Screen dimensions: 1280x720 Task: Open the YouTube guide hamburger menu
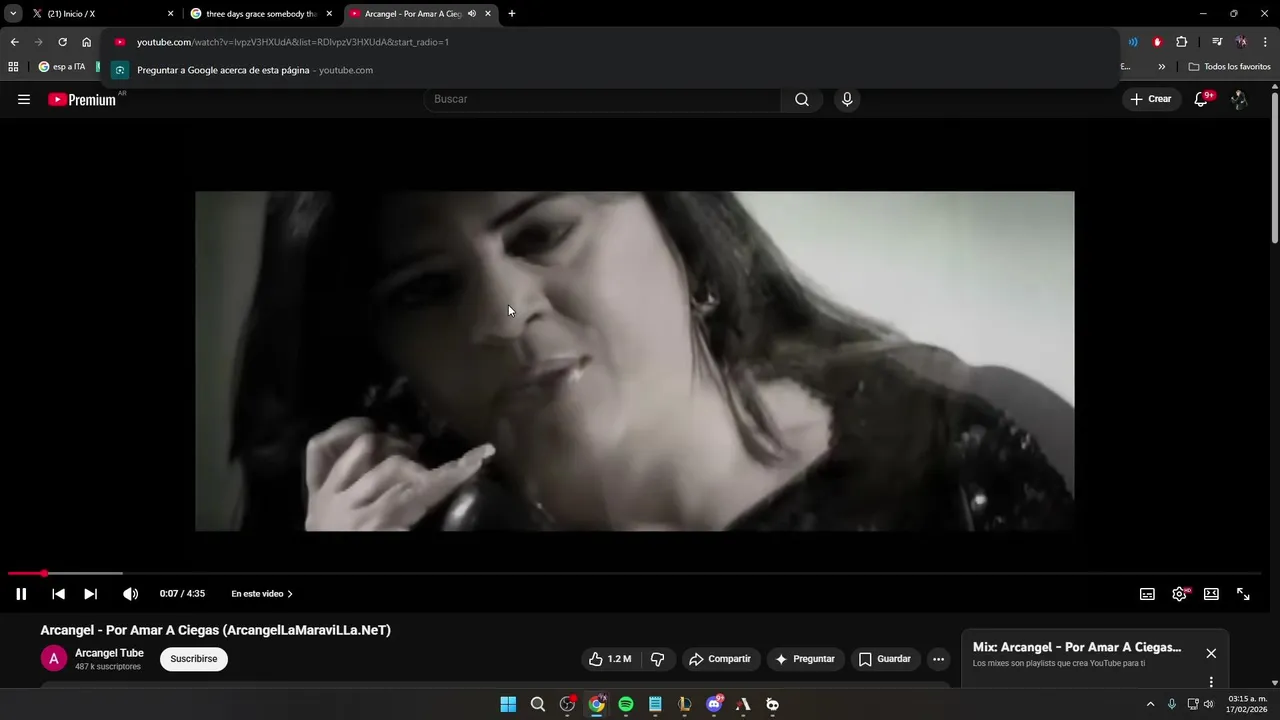pos(24,99)
